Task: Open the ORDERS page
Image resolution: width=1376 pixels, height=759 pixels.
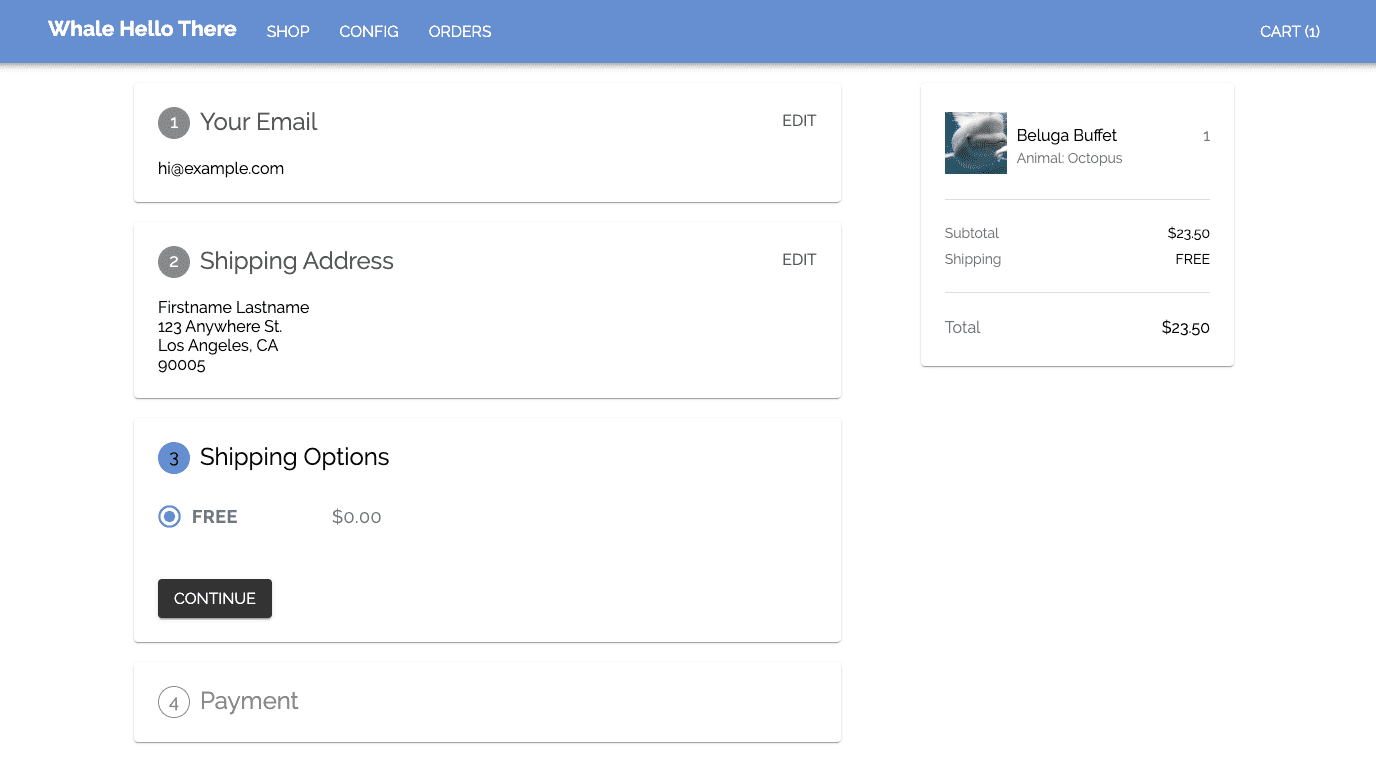Action: (460, 32)
